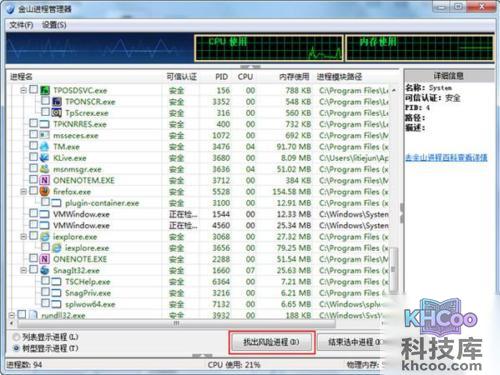Open the Kingsoft process encyclopedia link
The image size is (500, 375).
(x=446, y=157)
